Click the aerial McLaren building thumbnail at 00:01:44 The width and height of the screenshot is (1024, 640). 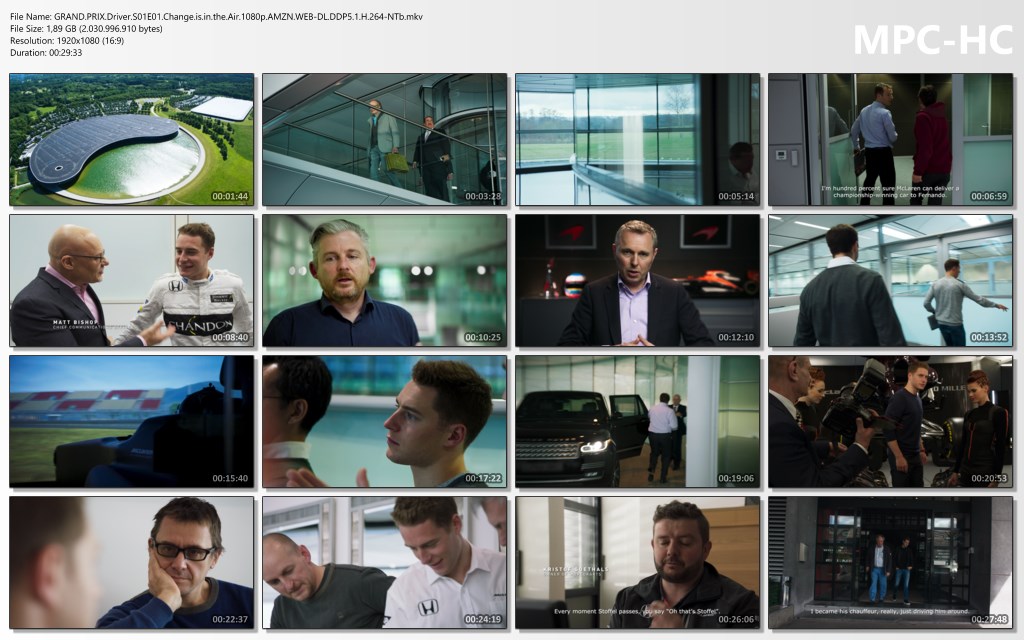131,139
